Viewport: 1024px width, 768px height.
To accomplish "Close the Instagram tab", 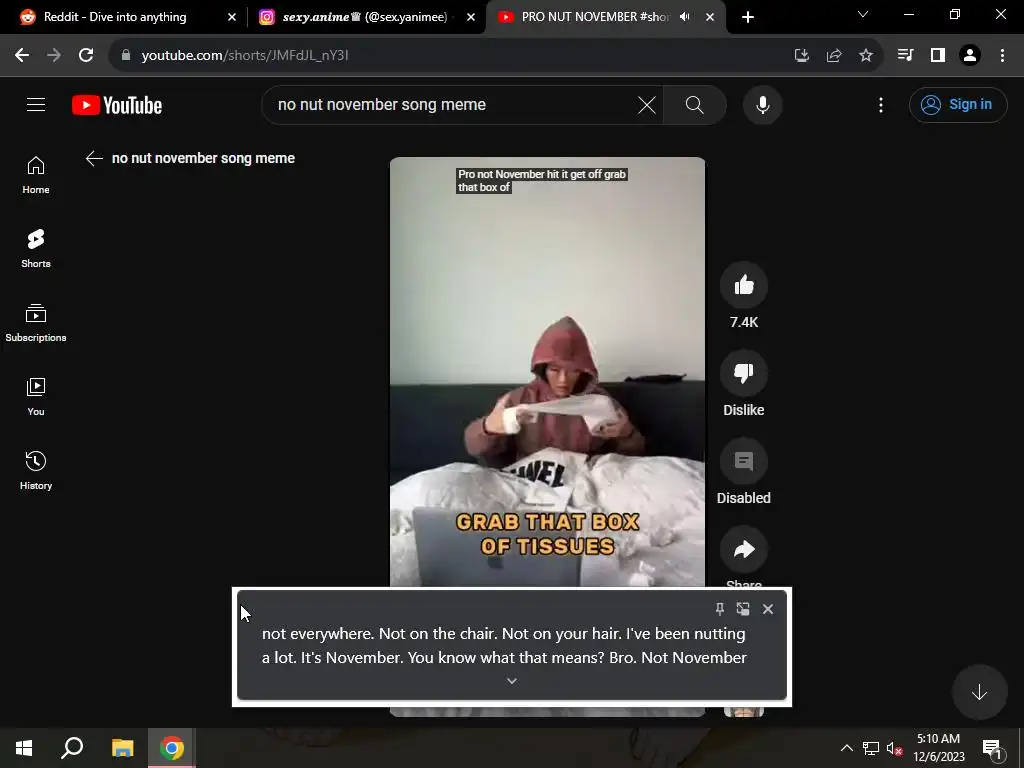I will [471, 17].
